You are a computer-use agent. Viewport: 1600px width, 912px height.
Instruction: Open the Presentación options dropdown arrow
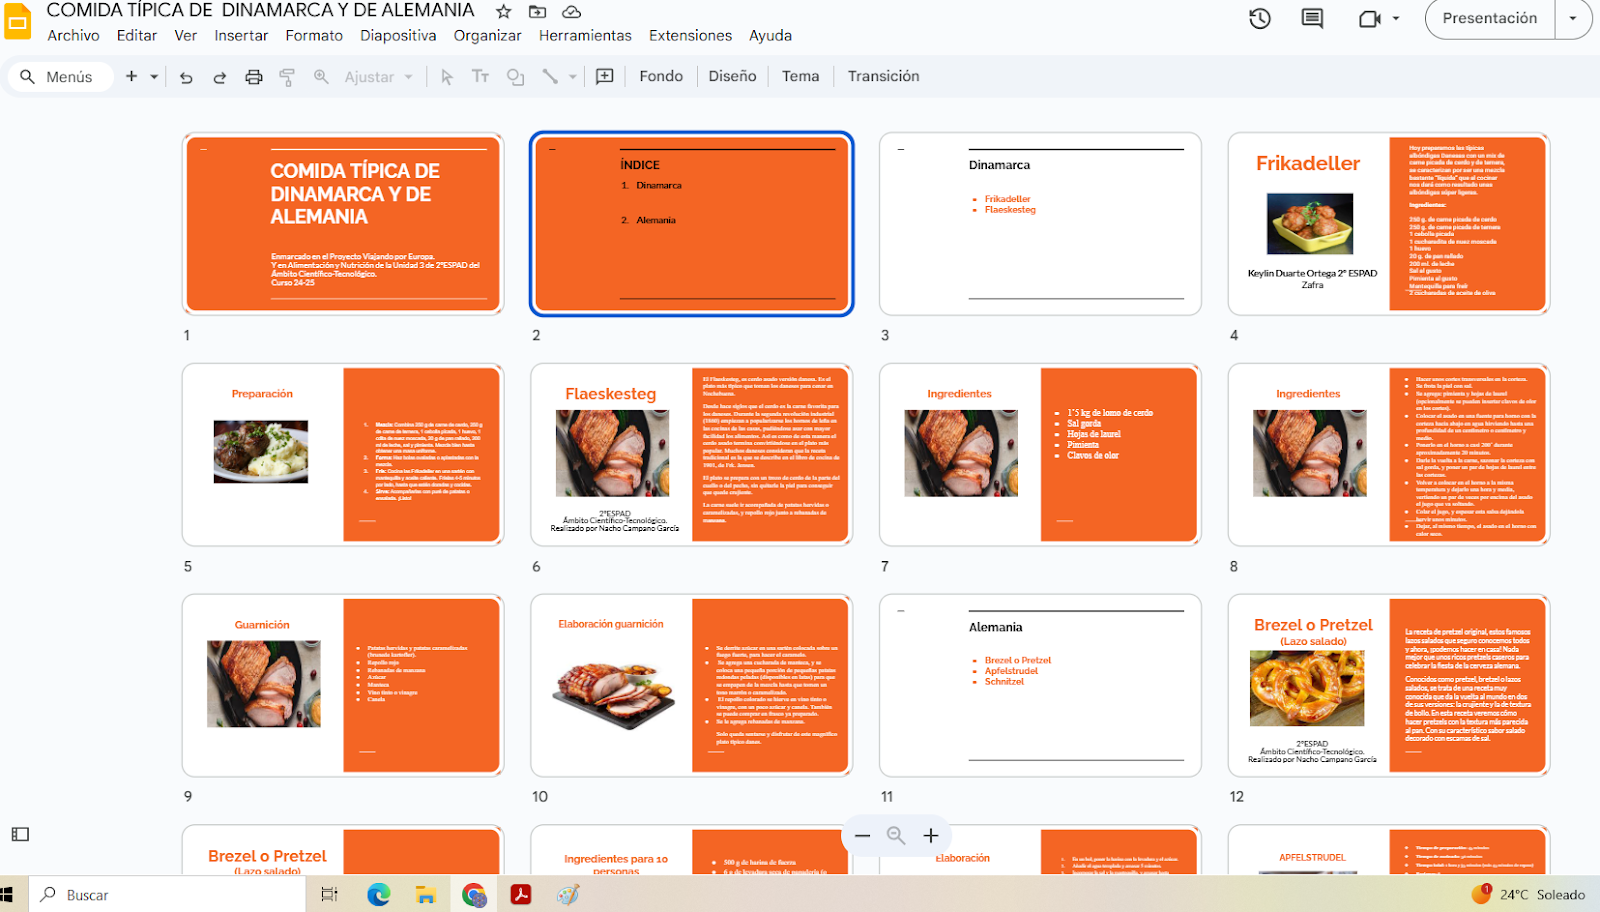(1573, 18)
